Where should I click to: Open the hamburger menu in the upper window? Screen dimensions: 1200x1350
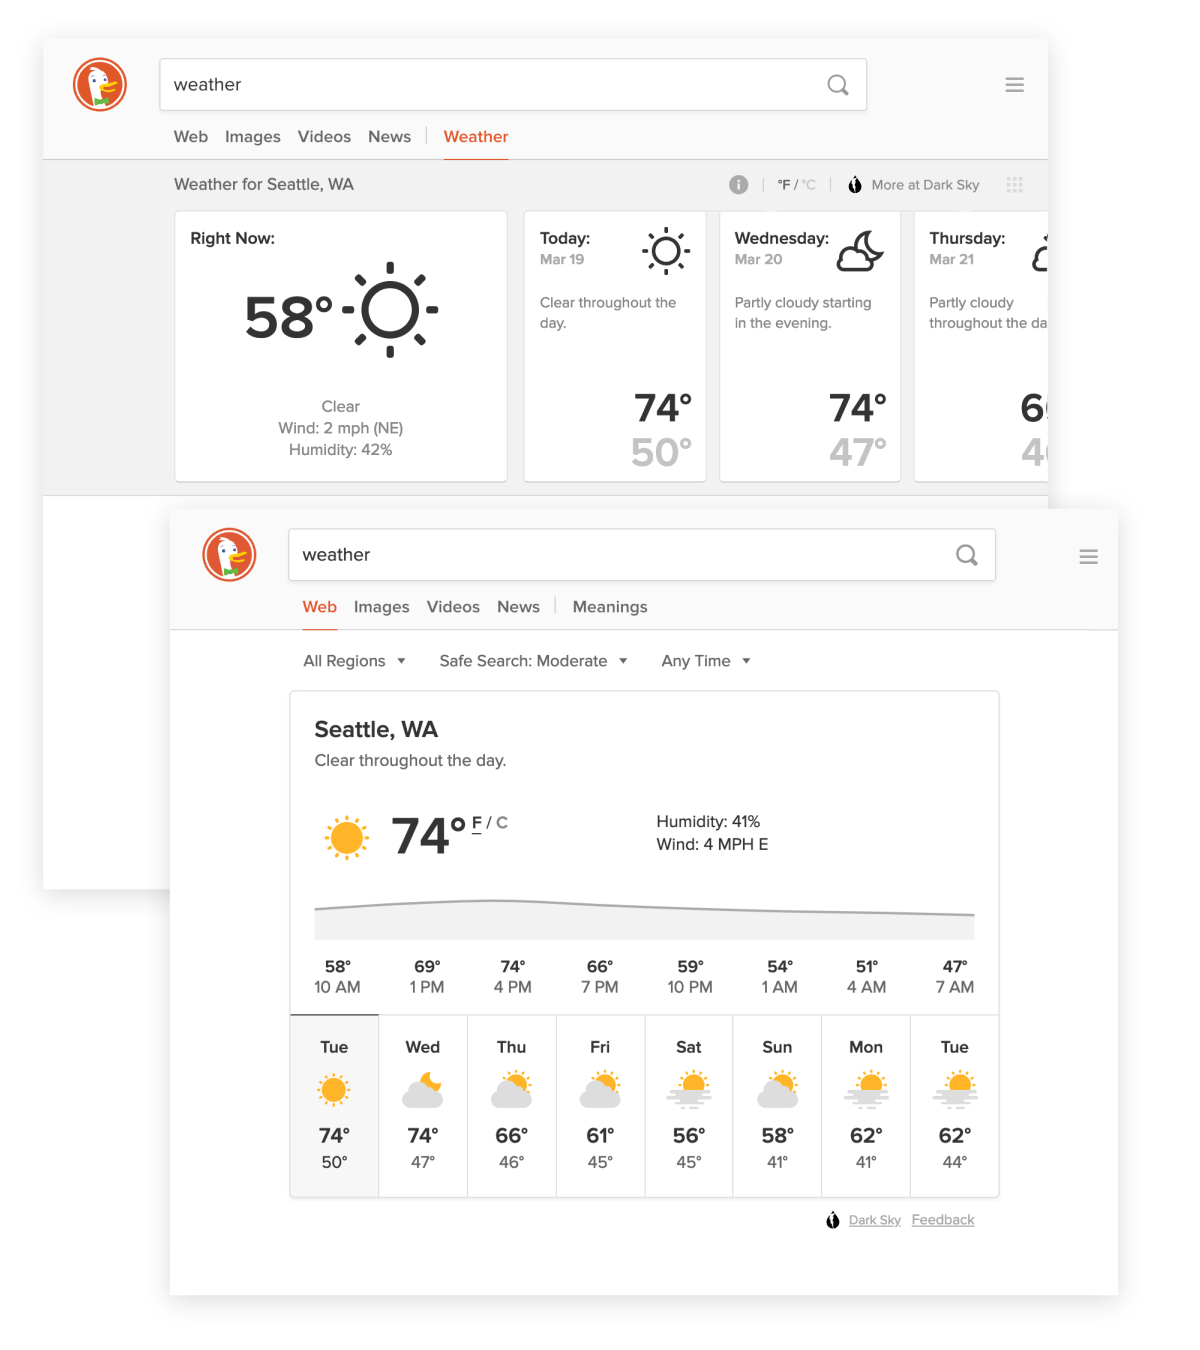(x=1014, y=85)
